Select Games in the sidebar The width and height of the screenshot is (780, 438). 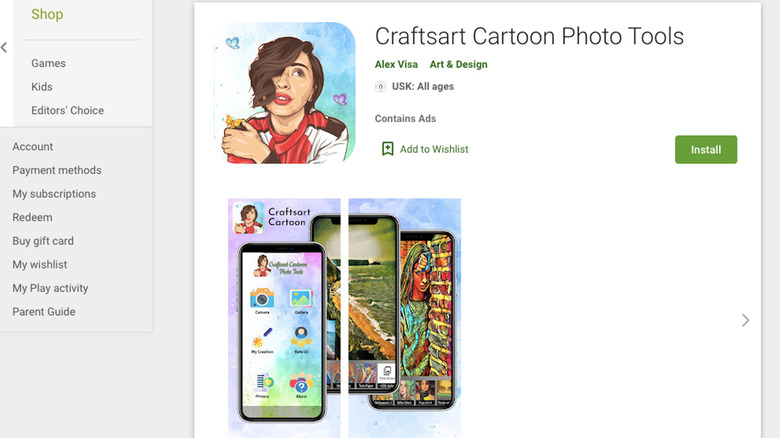tap(48, 63)
